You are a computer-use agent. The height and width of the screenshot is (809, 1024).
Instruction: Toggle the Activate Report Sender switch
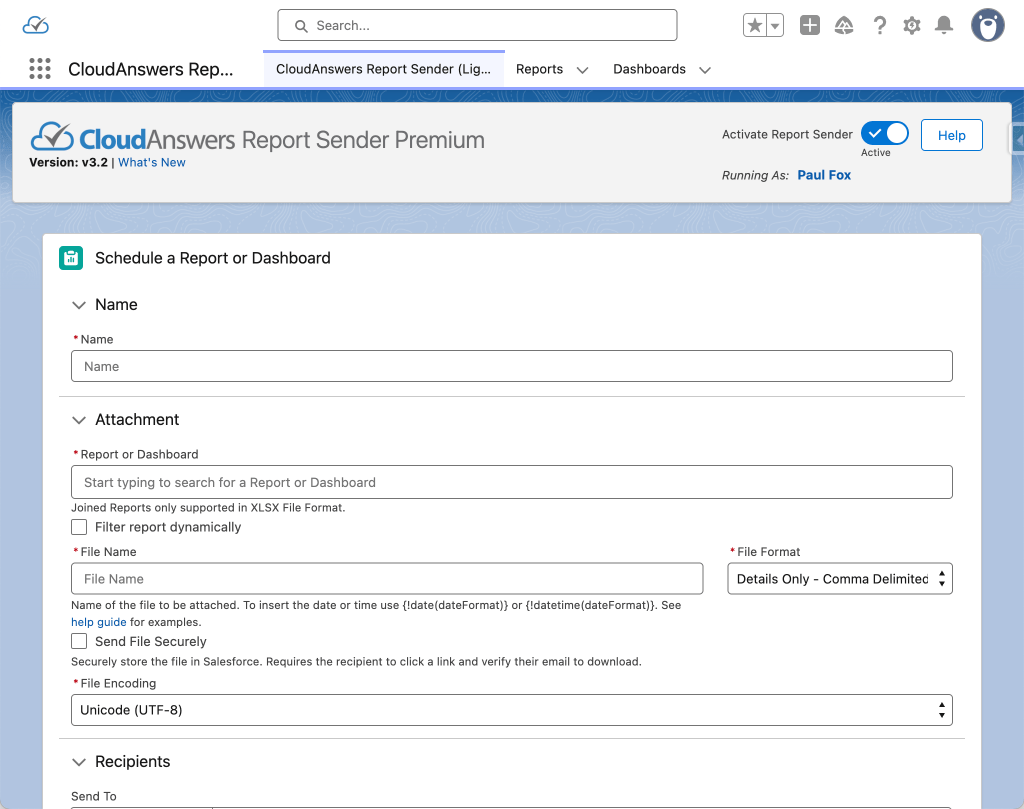pos(884,134)
